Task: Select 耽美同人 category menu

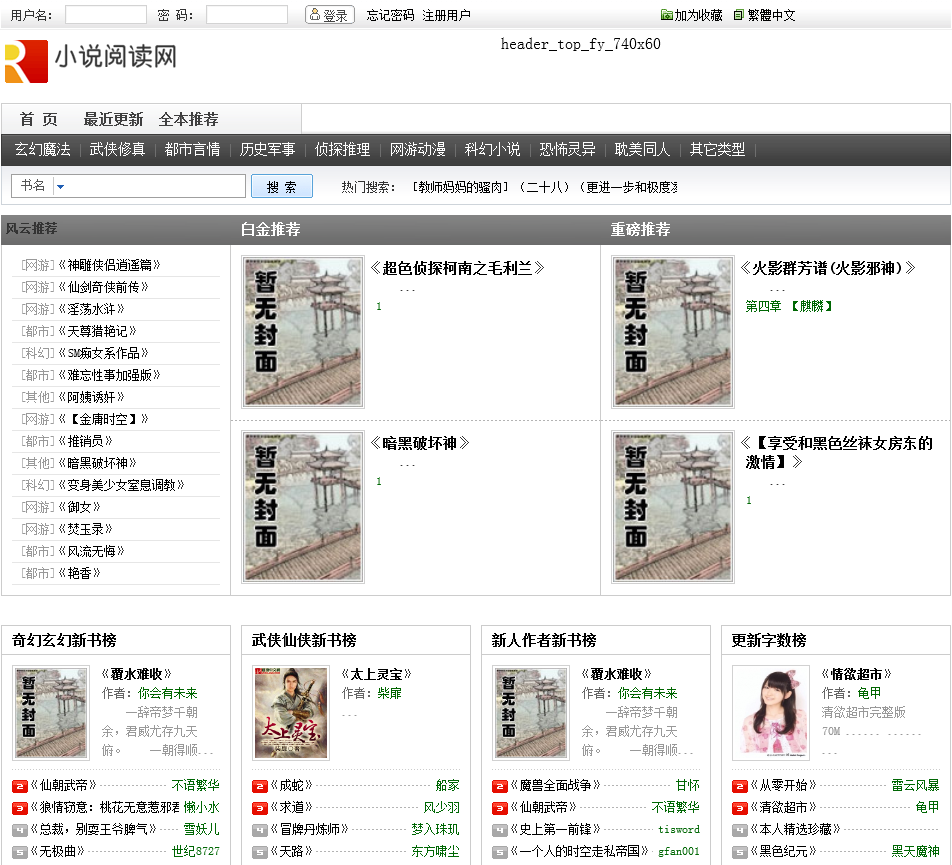Action: click(642, 149)
